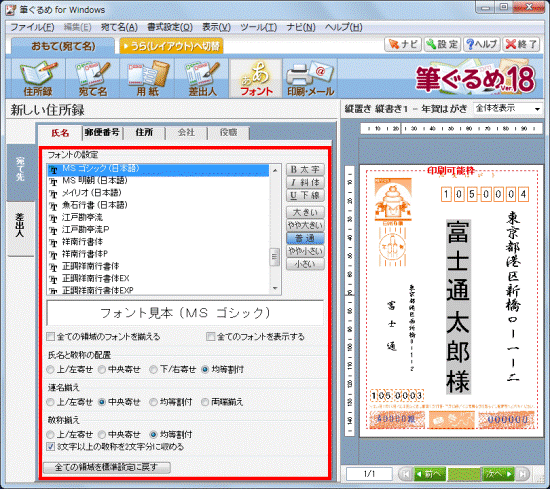Click the font list scrollbar thumb
The image size is (550, 489).
275,257
